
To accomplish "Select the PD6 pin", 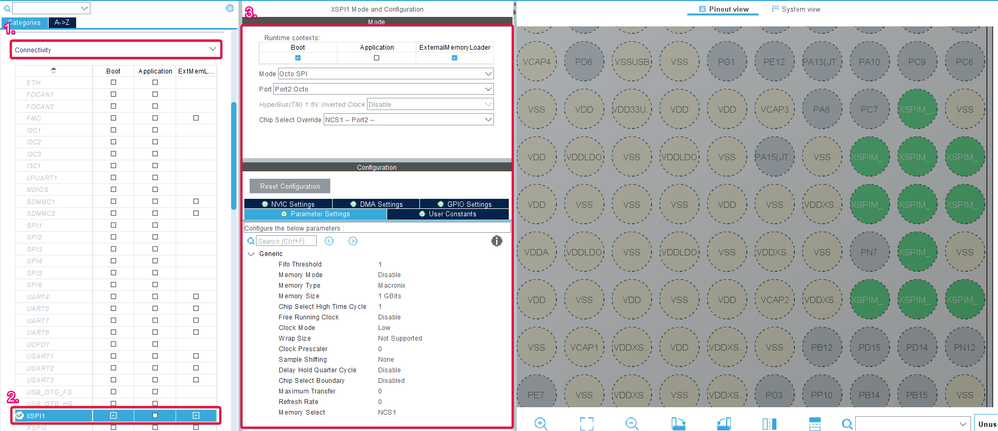I will [x=584, y=62].
